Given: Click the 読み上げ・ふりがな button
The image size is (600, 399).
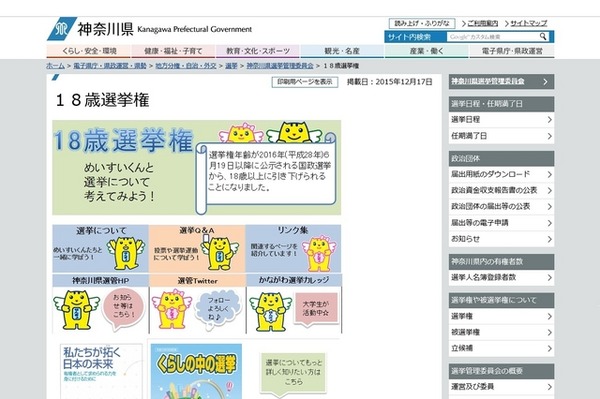Looking at the screenshot, I should (422, 23).
